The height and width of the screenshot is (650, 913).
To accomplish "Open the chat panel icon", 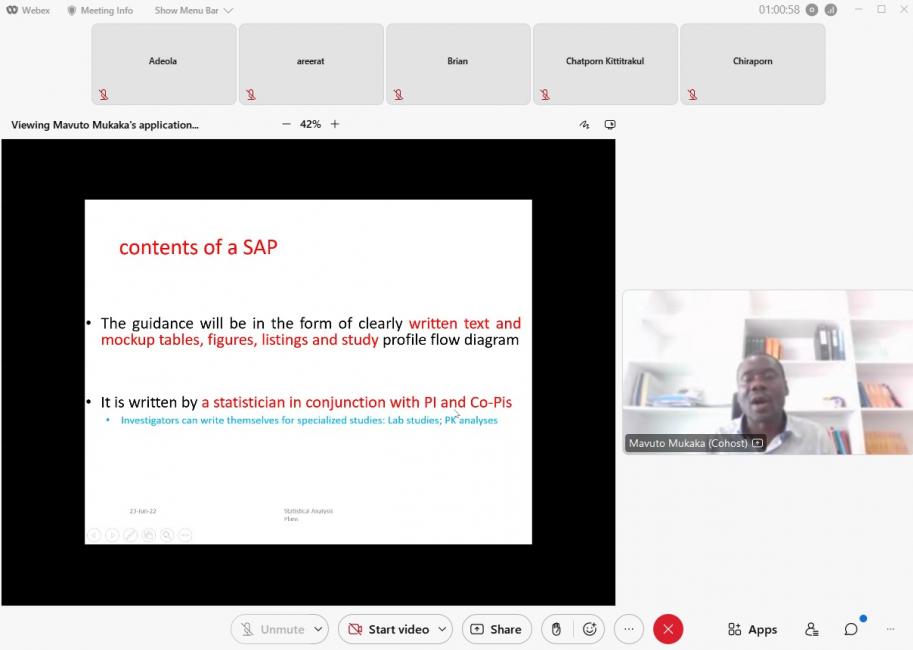I will (x=851, y=629).
